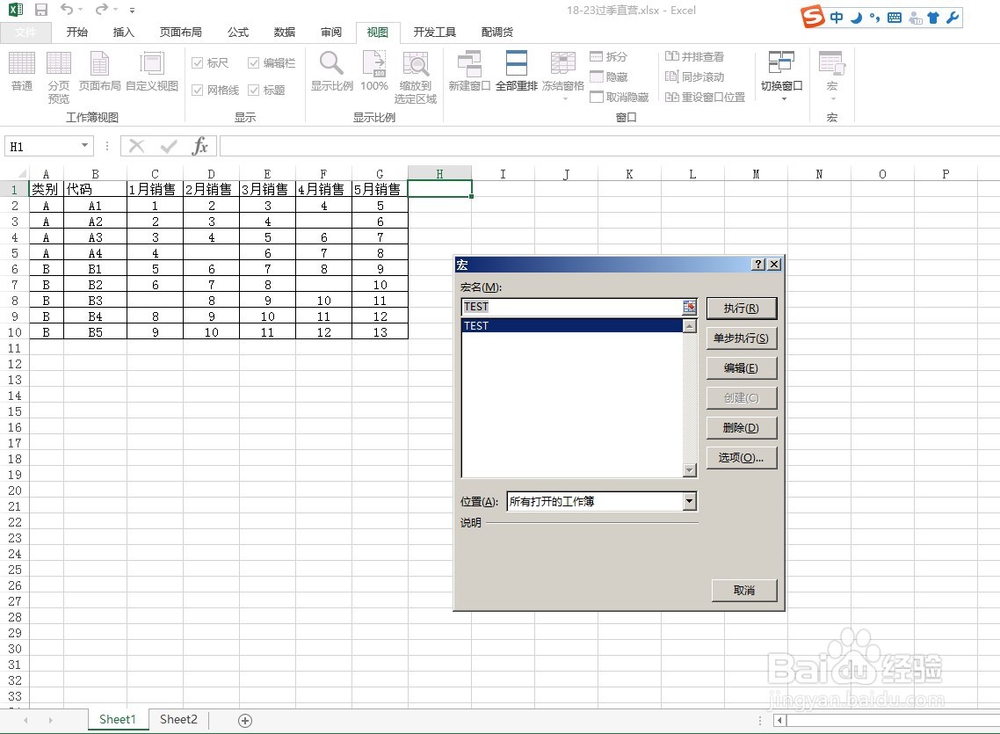Open Custom Views (自定义视图)
Viewport: 1000px width, 734px height.
(152, 71)
